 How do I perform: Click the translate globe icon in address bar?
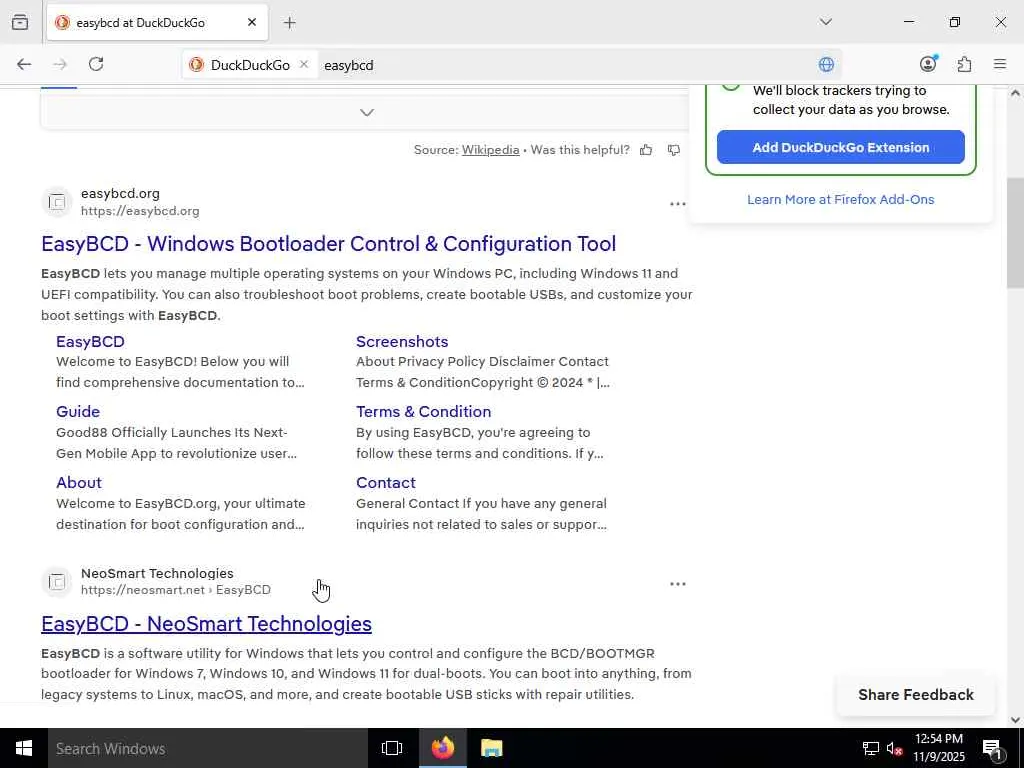(x=826, y=65)
